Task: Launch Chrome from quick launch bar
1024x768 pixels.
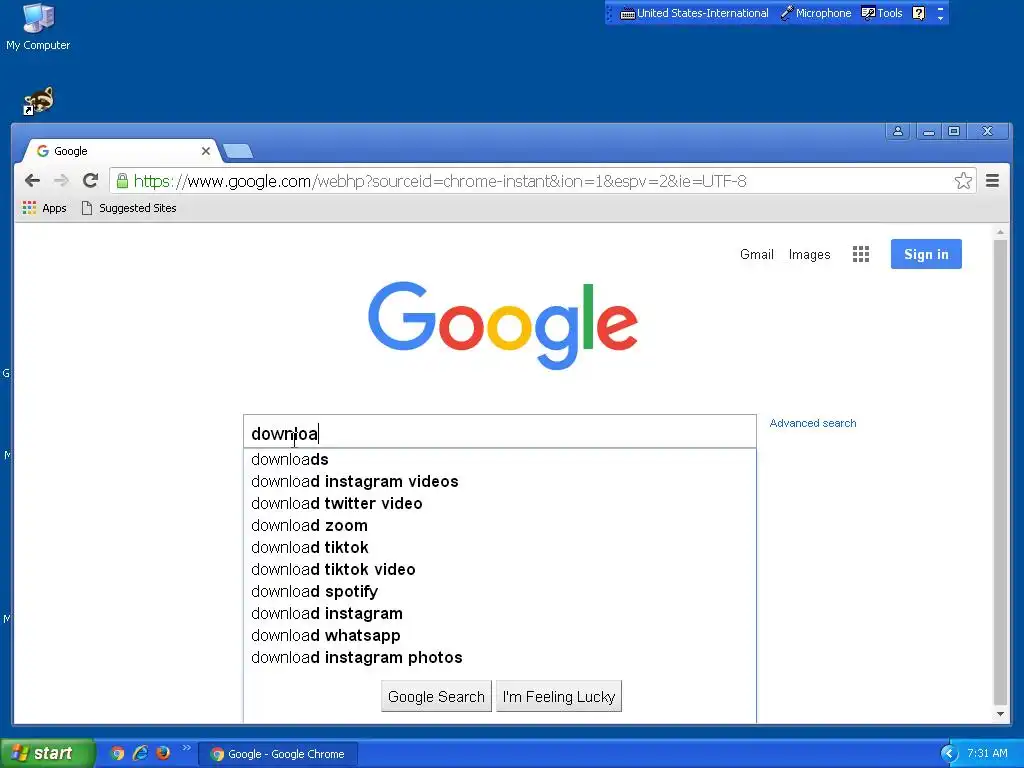Action: coord(117,753)
